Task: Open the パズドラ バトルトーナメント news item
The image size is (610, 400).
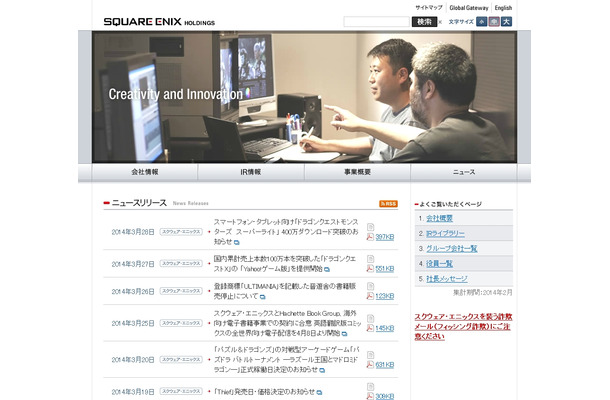Action: (x=286, y=360)
